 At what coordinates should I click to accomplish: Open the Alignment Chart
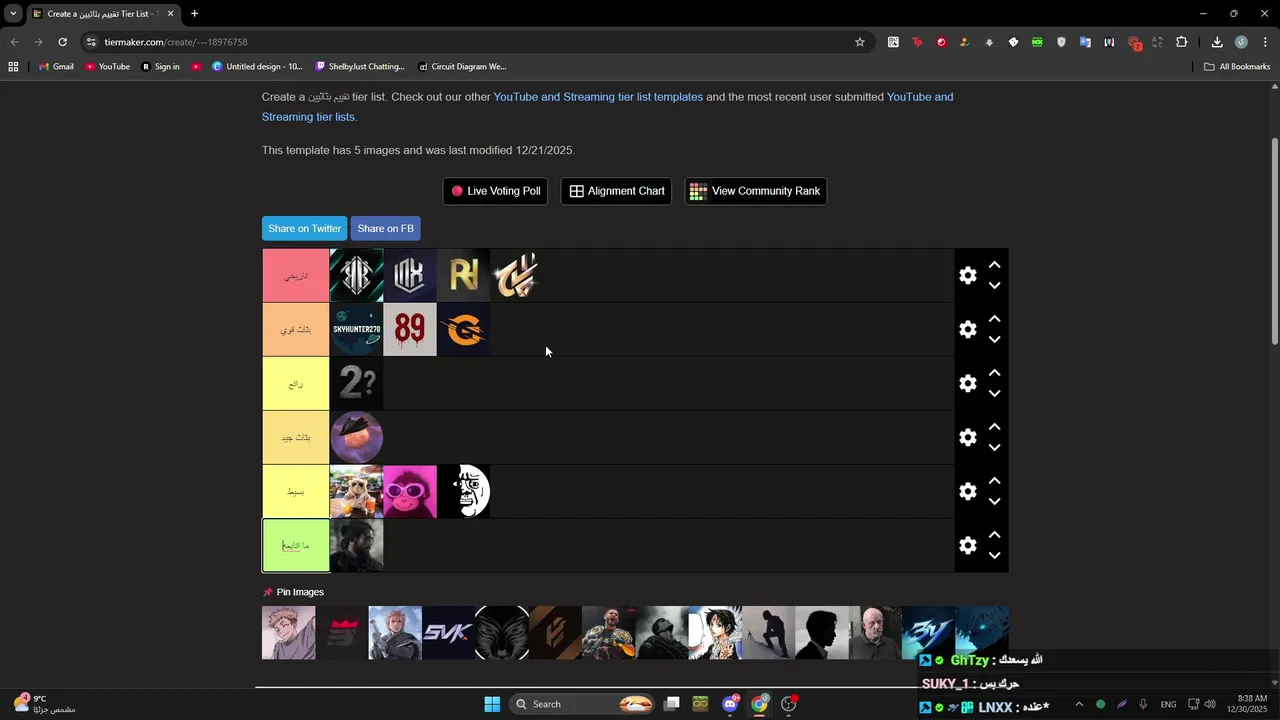click(616, 191)
